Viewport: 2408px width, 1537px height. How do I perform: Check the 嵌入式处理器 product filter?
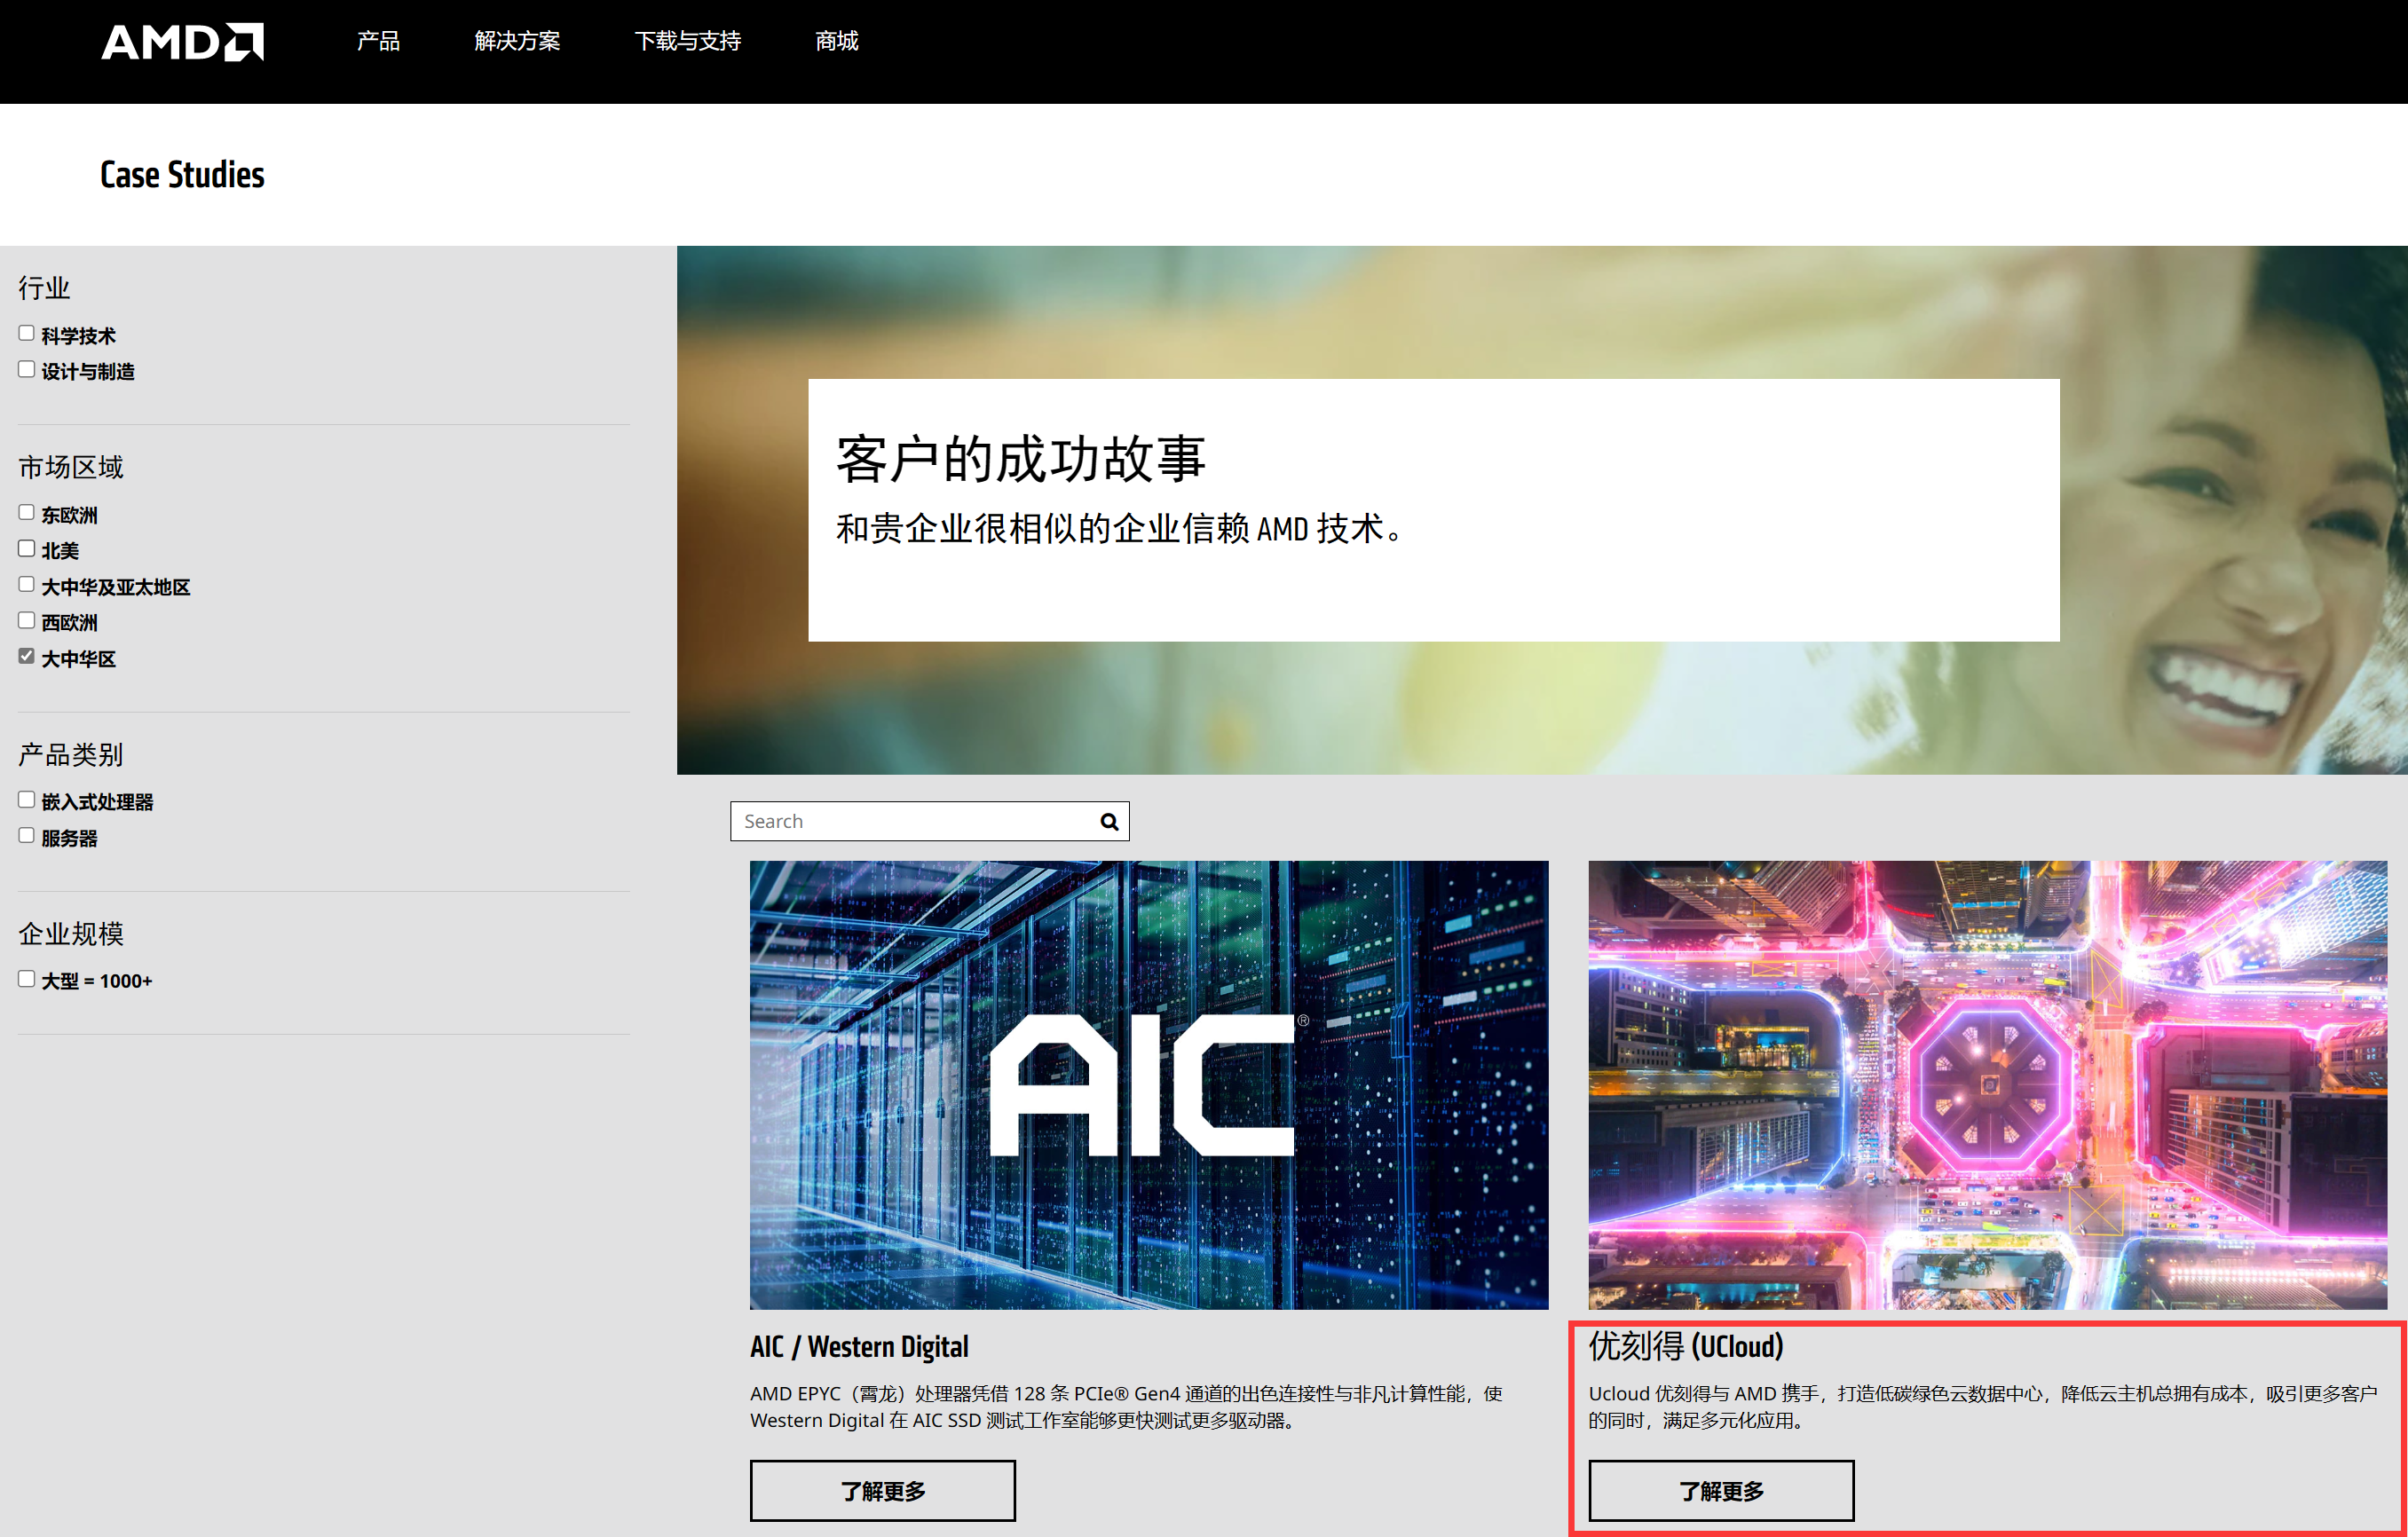26,798
